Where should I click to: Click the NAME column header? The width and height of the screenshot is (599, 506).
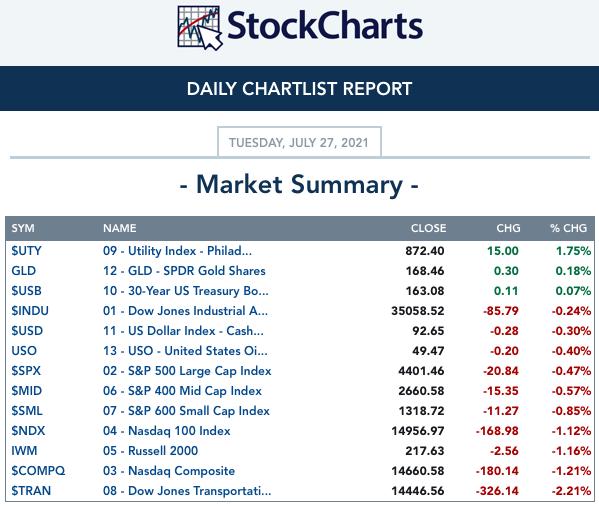(x=120, y=228)
